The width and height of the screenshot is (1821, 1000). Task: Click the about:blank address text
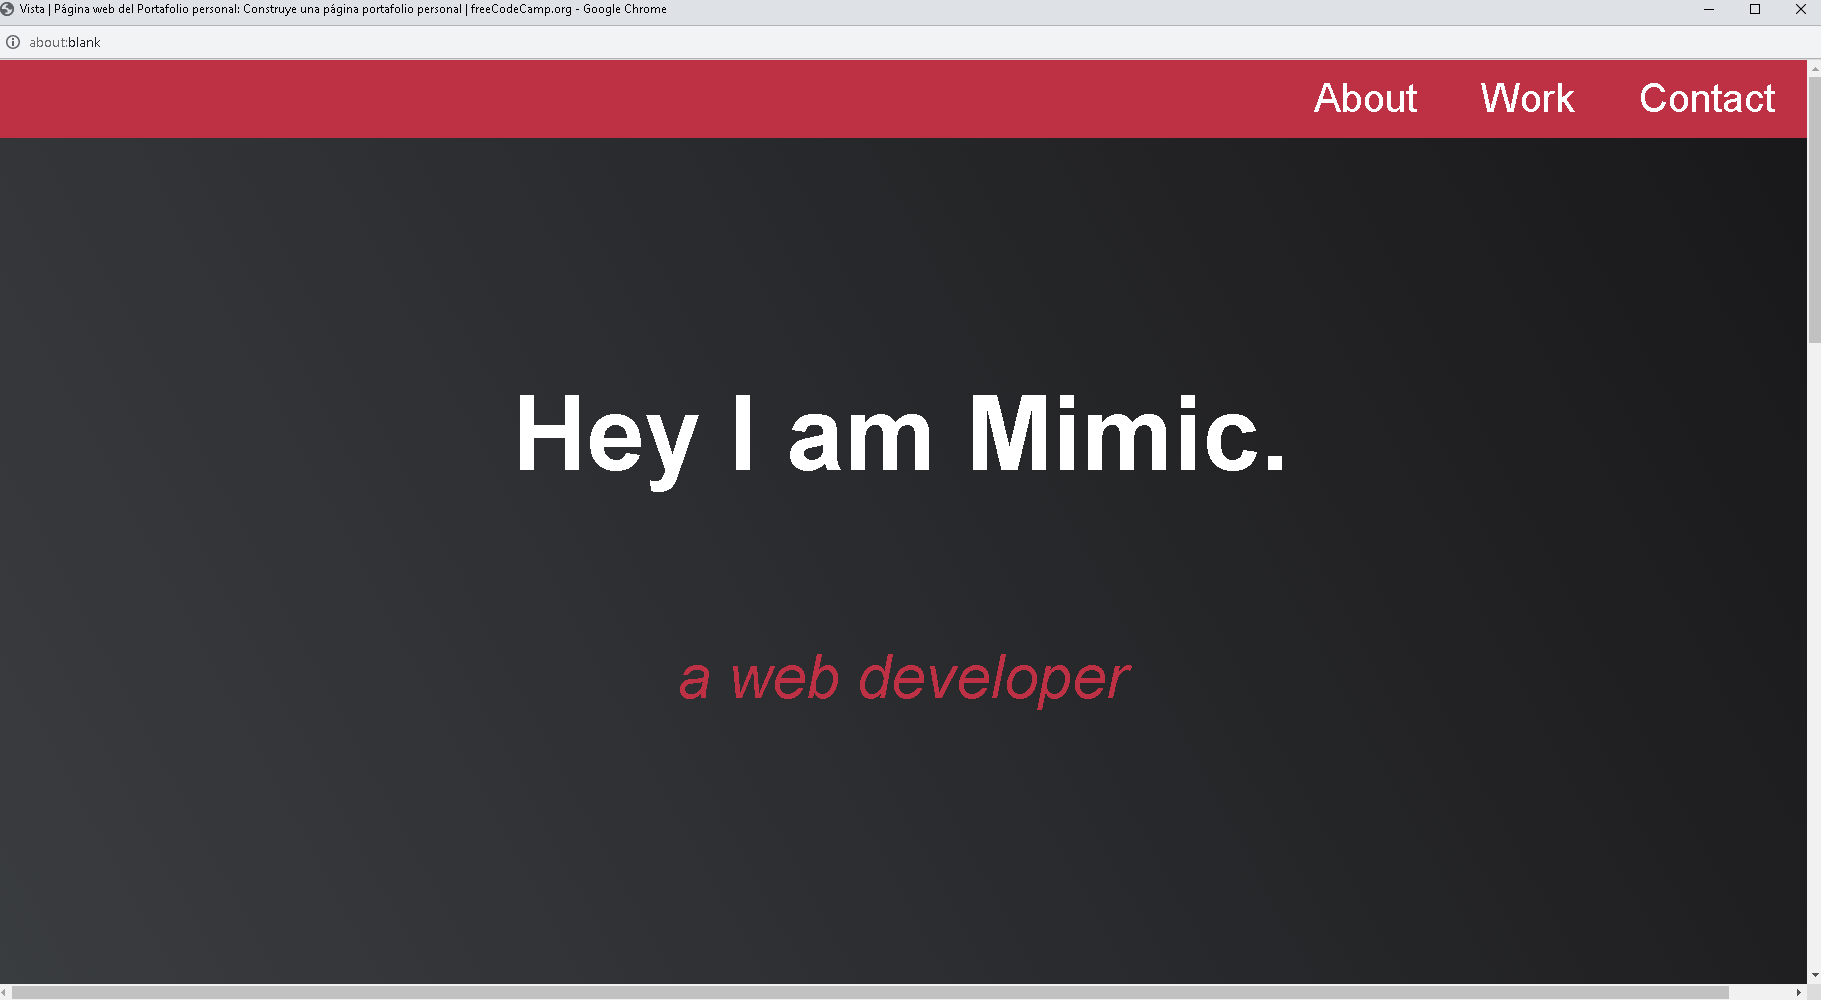coord(65,42)
